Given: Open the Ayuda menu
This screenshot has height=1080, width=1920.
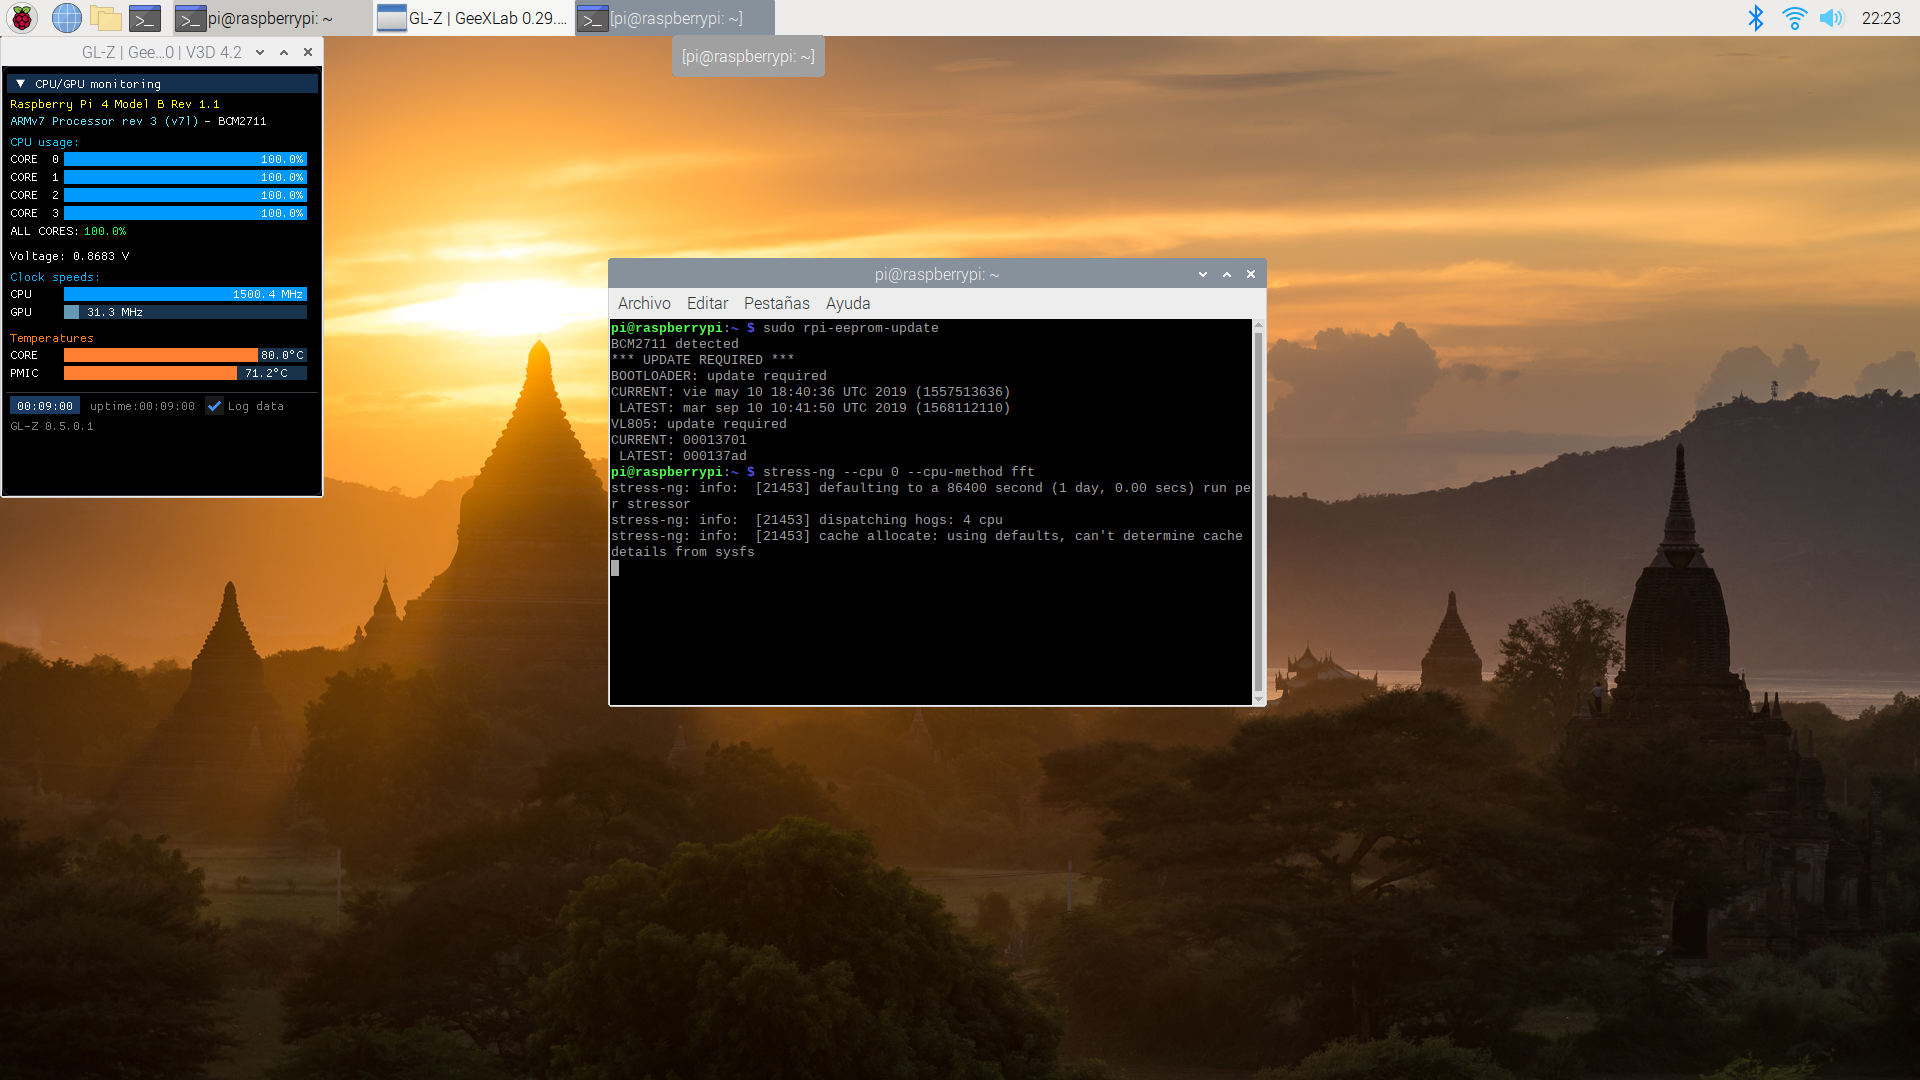Looking at the screenshot, I should click(847, 303).
